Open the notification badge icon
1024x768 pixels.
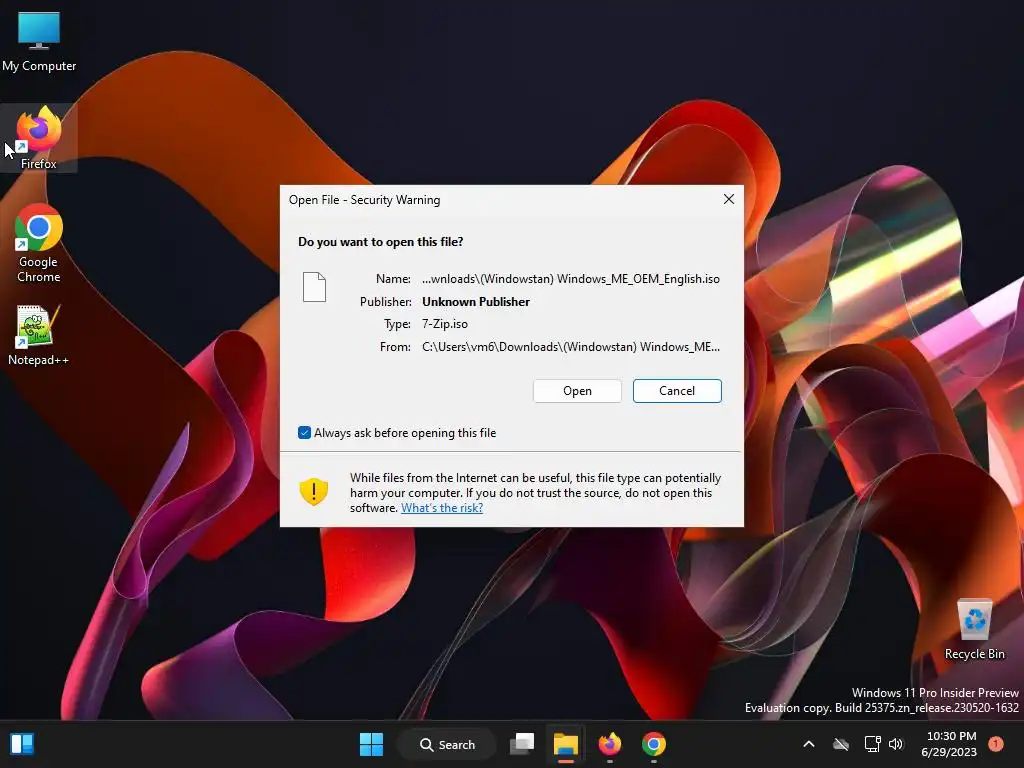(x=995, y=744)
